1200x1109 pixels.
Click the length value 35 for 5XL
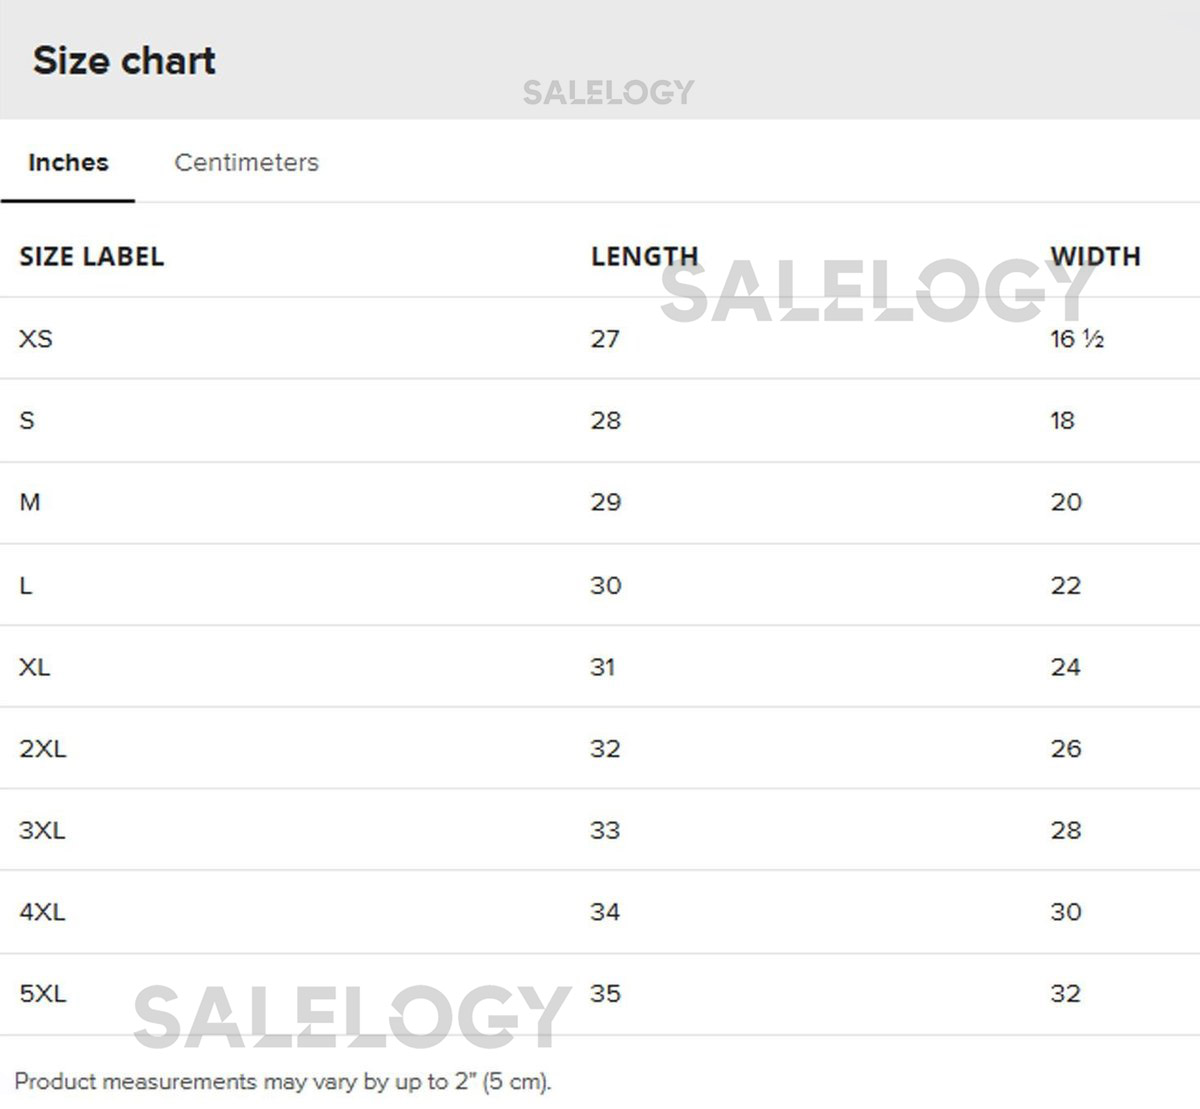(x=605, y=994)
